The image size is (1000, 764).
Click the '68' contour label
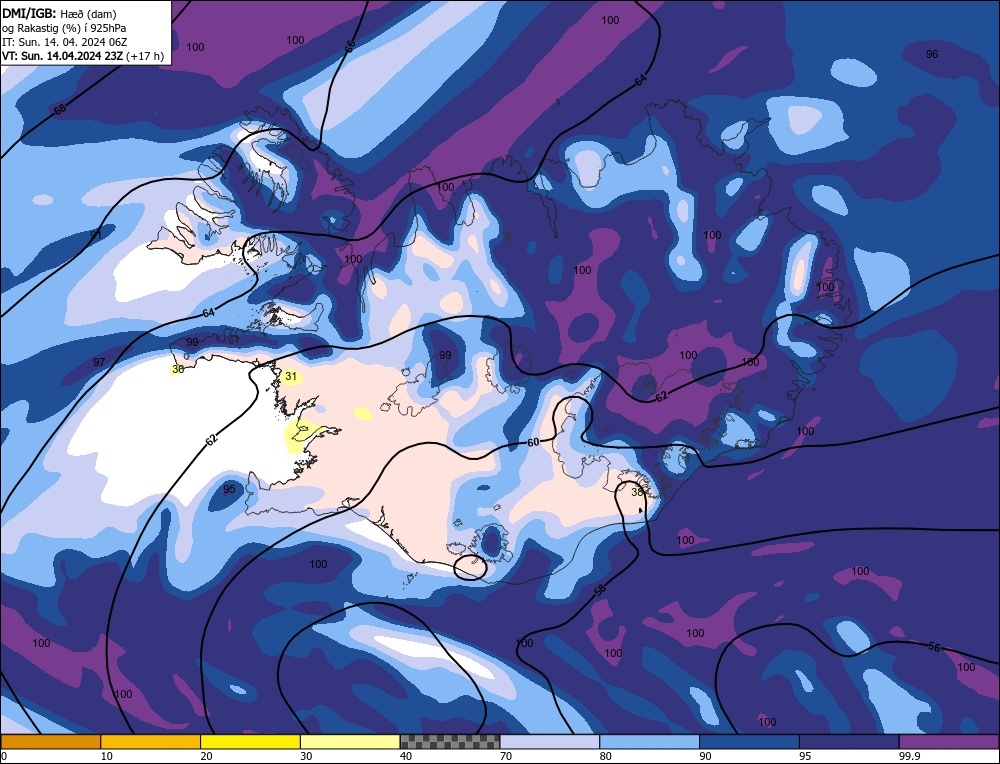pyautogui.click(x=60, y=110)
